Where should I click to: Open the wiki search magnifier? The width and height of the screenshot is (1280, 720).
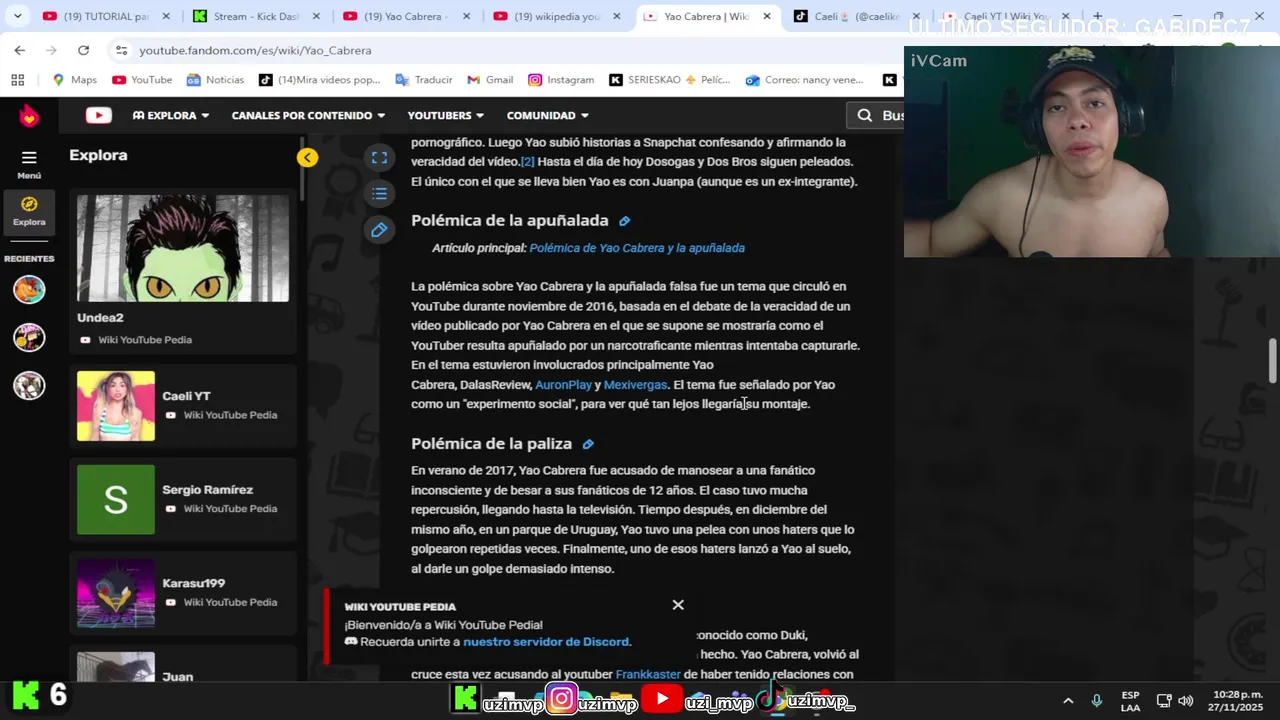865,116
